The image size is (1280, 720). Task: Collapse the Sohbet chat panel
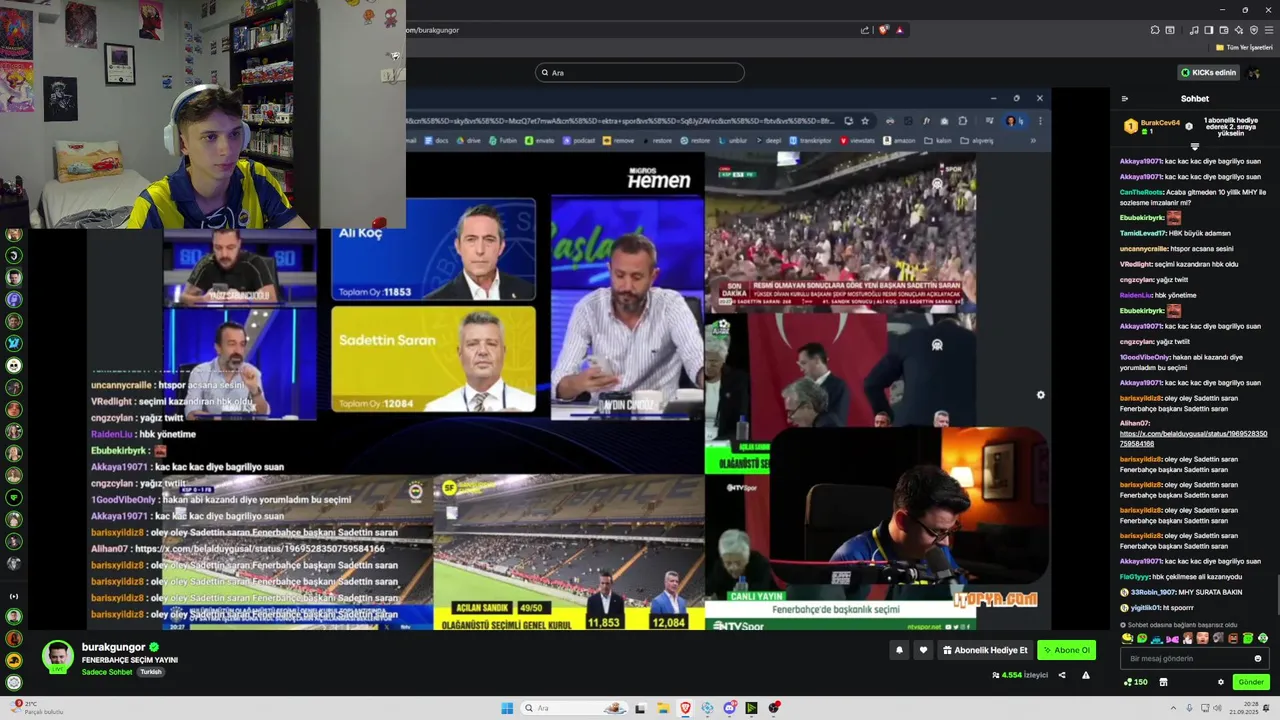1124,99
